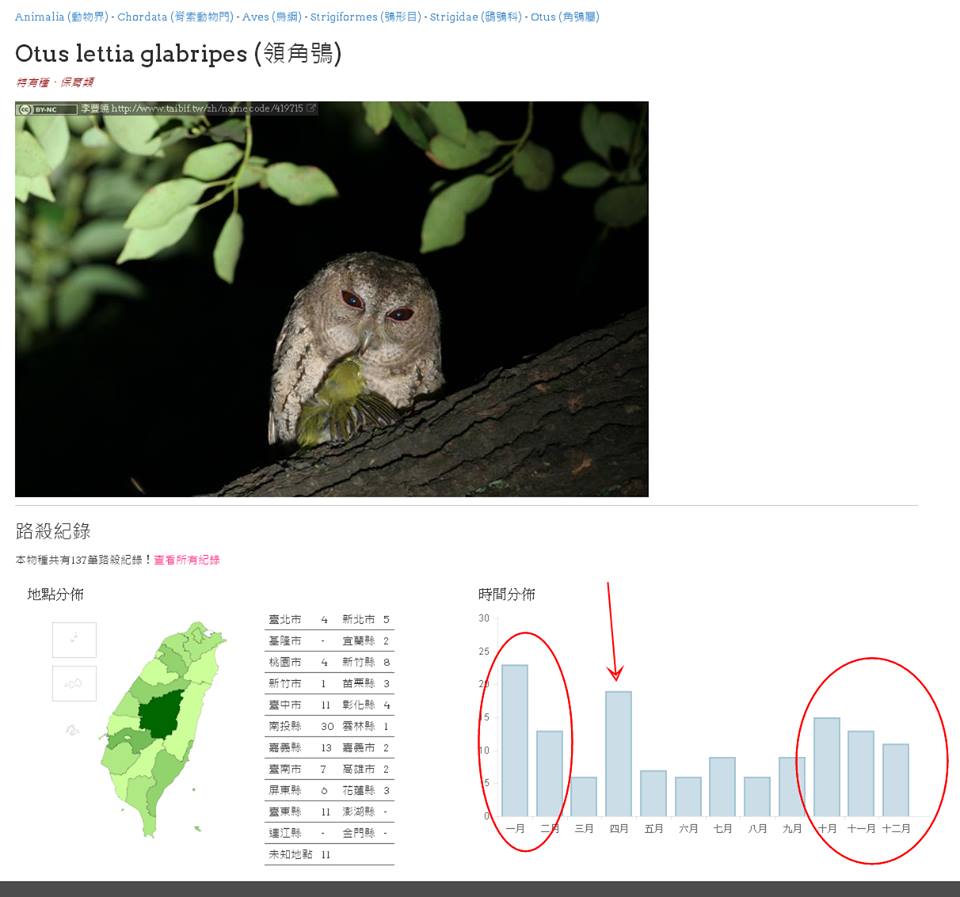This screenshot has width=960, height=897.
Task: Click the owl photo
Action: (x=331, y=299)
